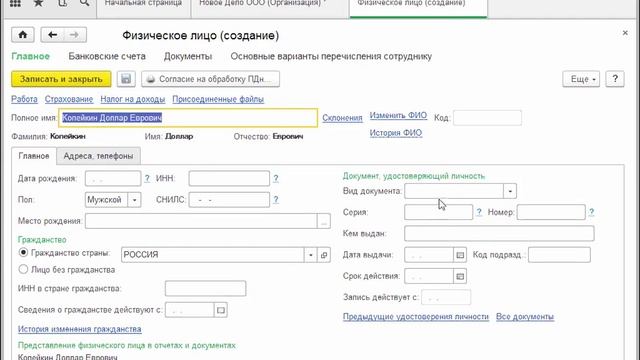Show hint next to Дата рождения
Viewport: 640px width, 360px height.
click(x=147, y=178)
